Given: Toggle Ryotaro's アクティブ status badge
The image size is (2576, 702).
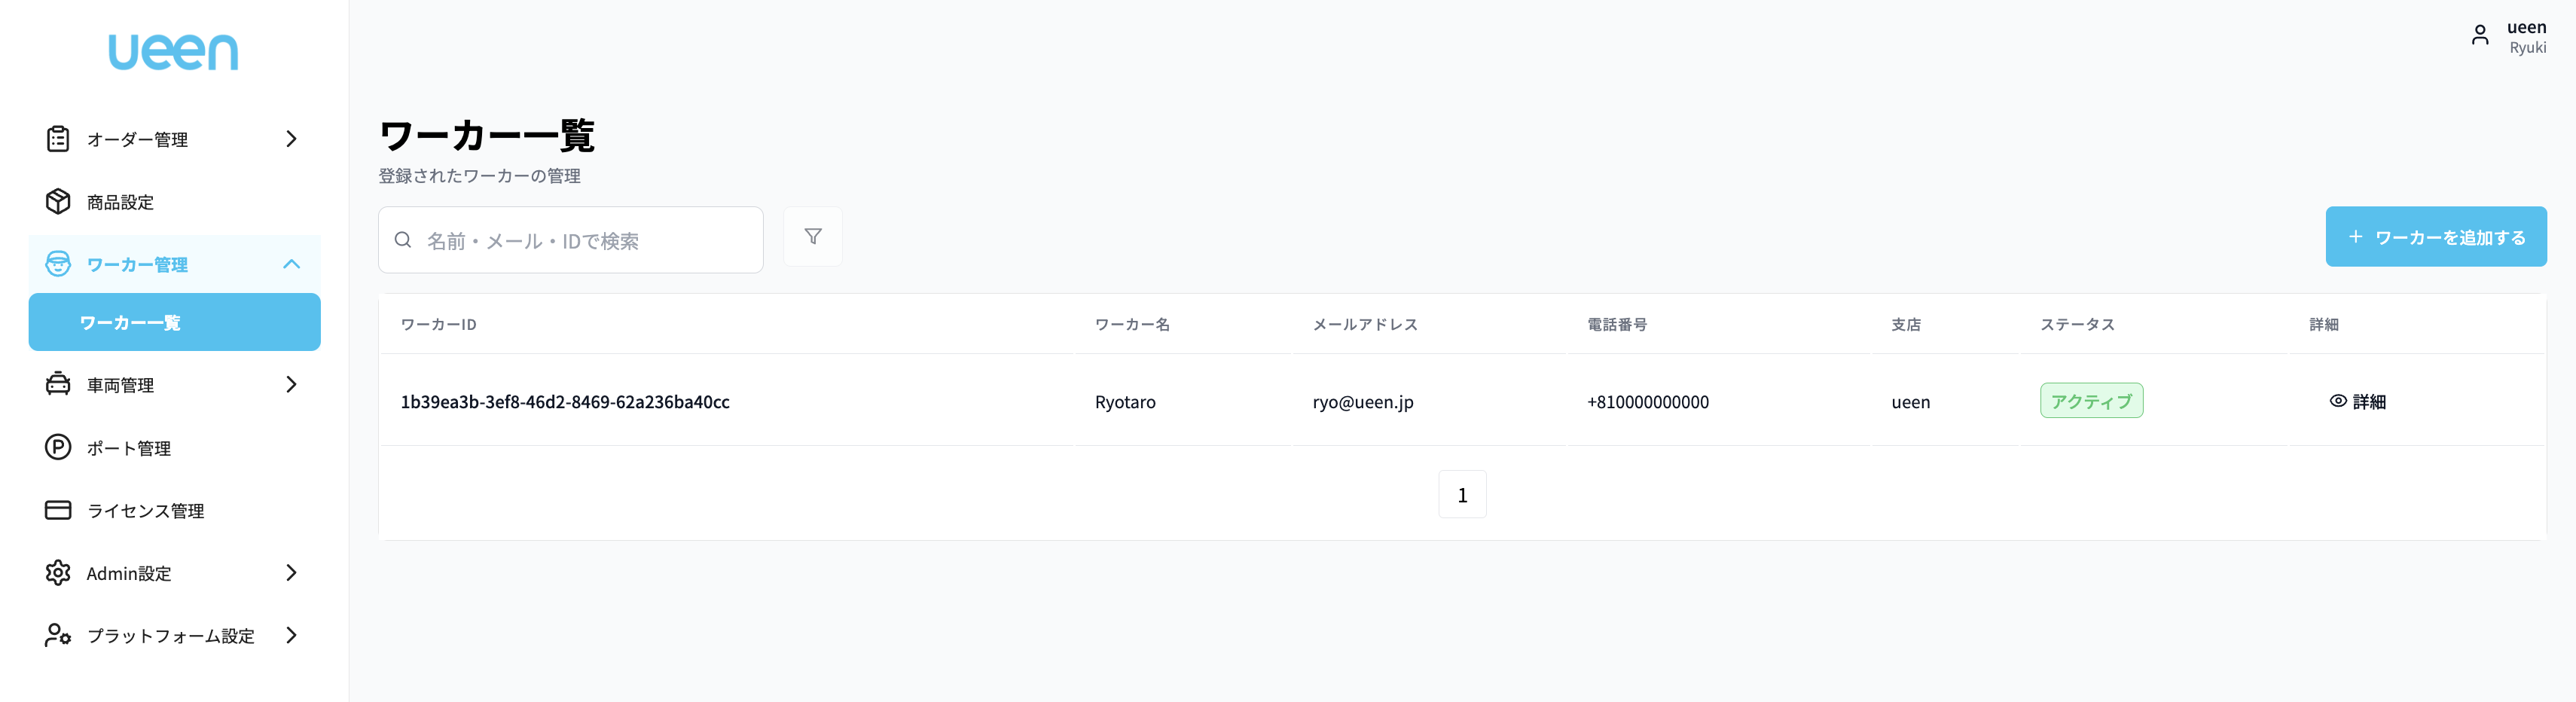Looking at the screenshot, I should point(2091,400).
